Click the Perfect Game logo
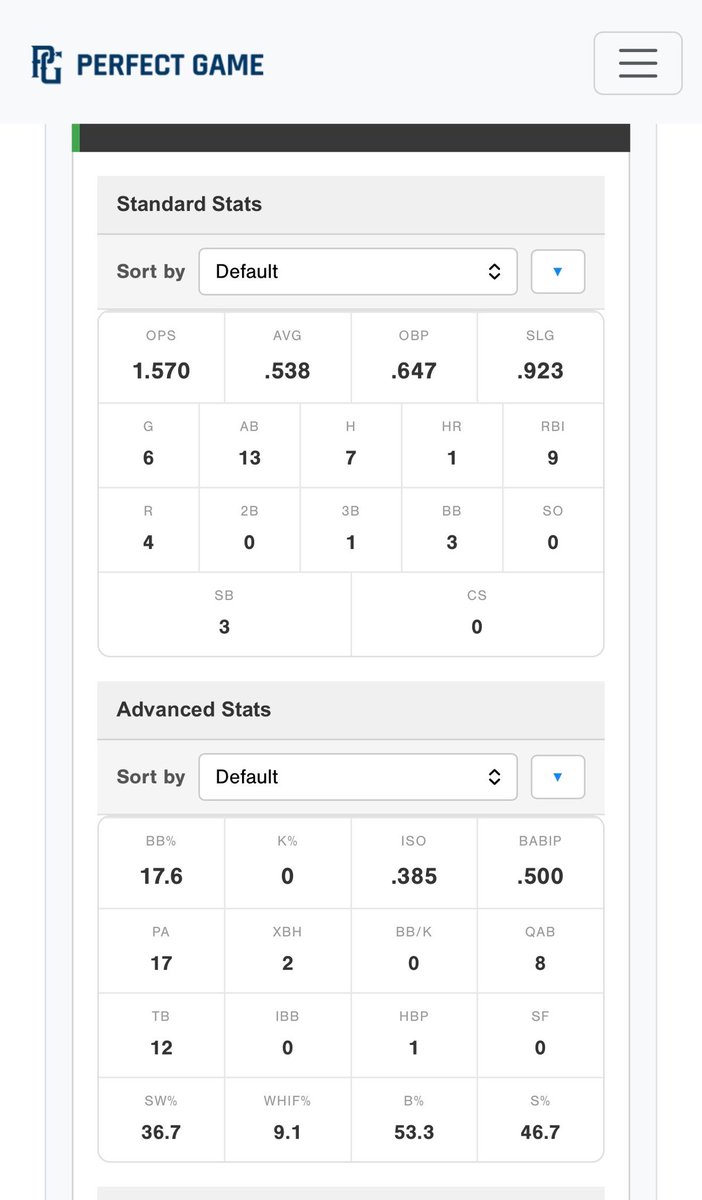 147,65
